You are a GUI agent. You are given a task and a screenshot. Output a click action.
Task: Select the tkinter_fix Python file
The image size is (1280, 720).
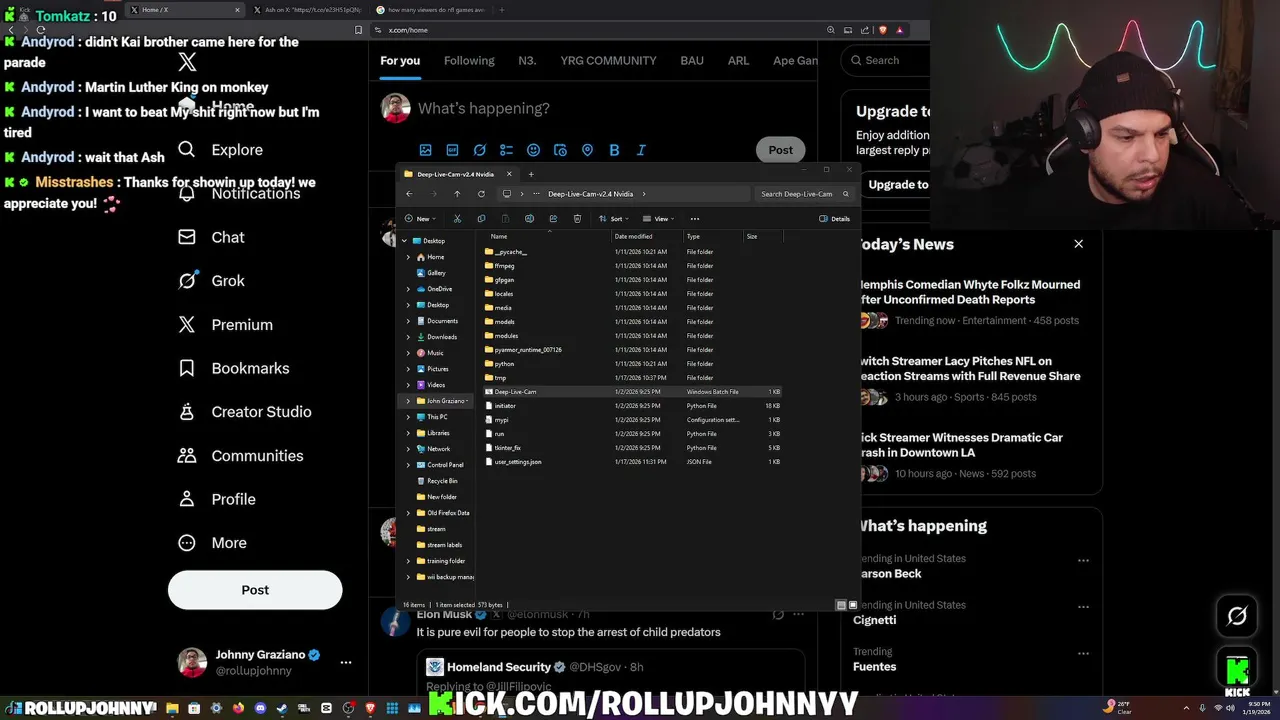[x=632, y=448]
